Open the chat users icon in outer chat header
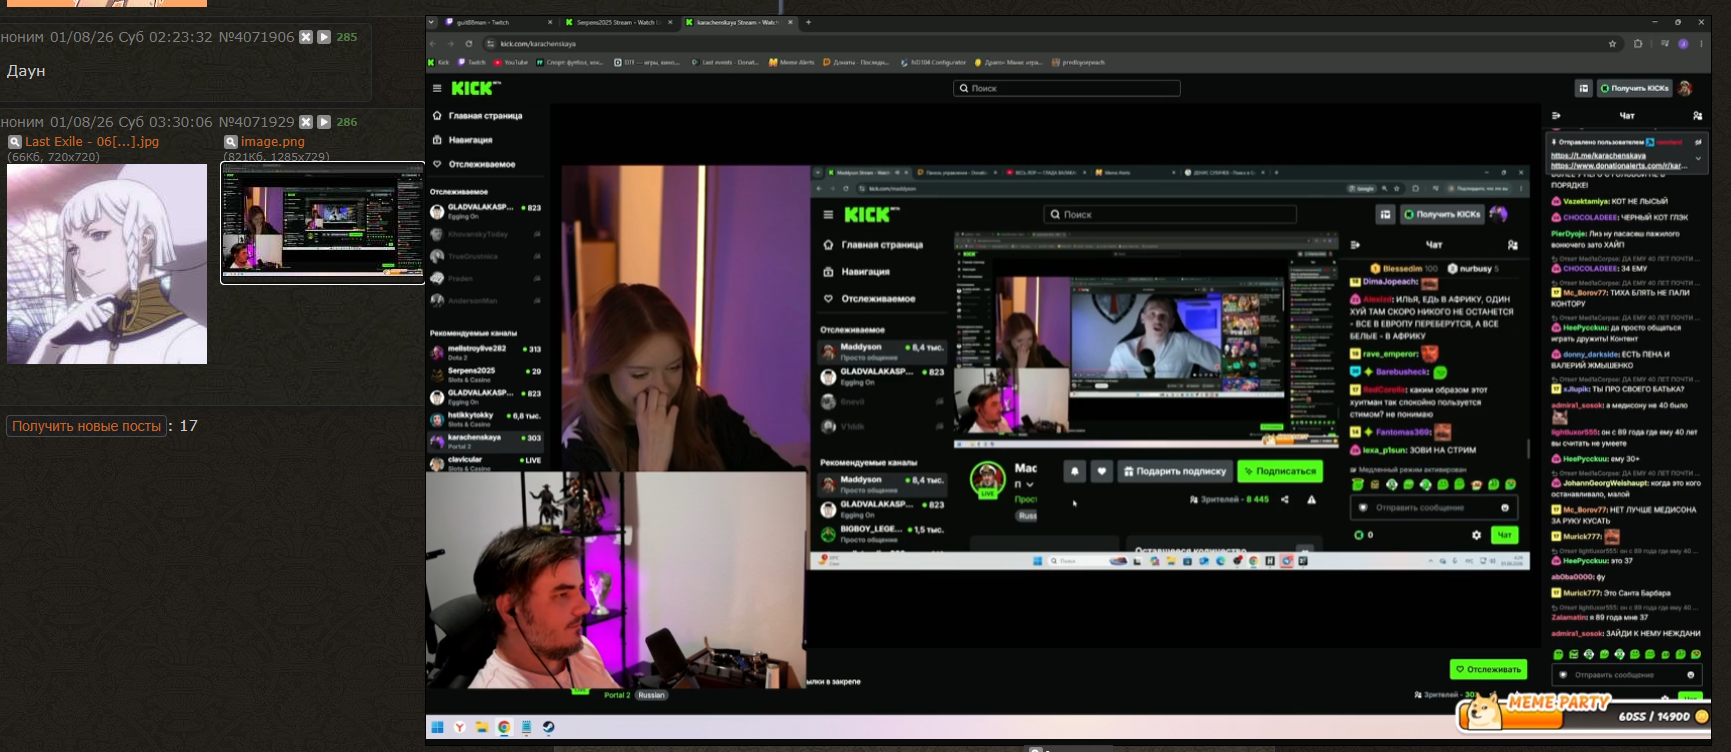Screen dimensions: 1731x752 pos(1697,116)
